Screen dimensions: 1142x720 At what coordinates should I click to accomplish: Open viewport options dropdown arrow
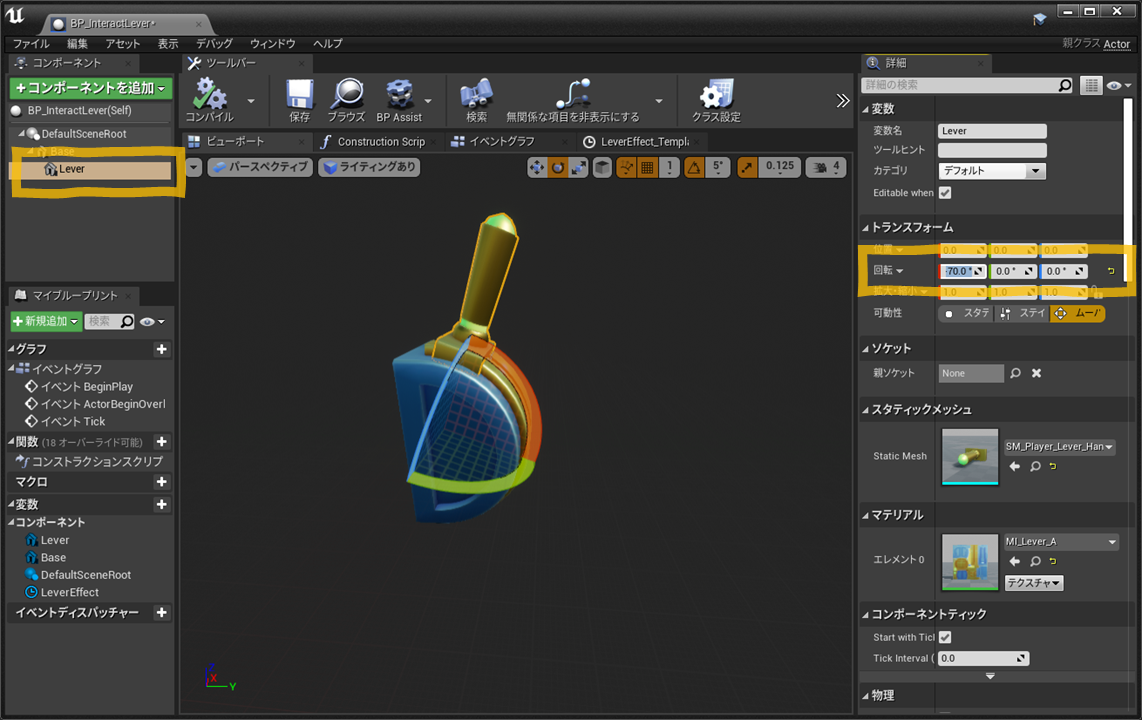(x=194, y=167)
